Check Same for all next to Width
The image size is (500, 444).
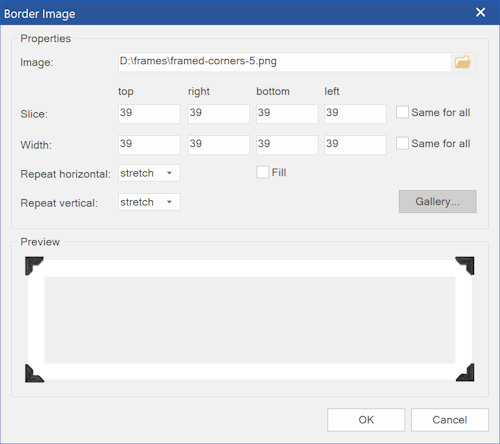click(402, 143)
